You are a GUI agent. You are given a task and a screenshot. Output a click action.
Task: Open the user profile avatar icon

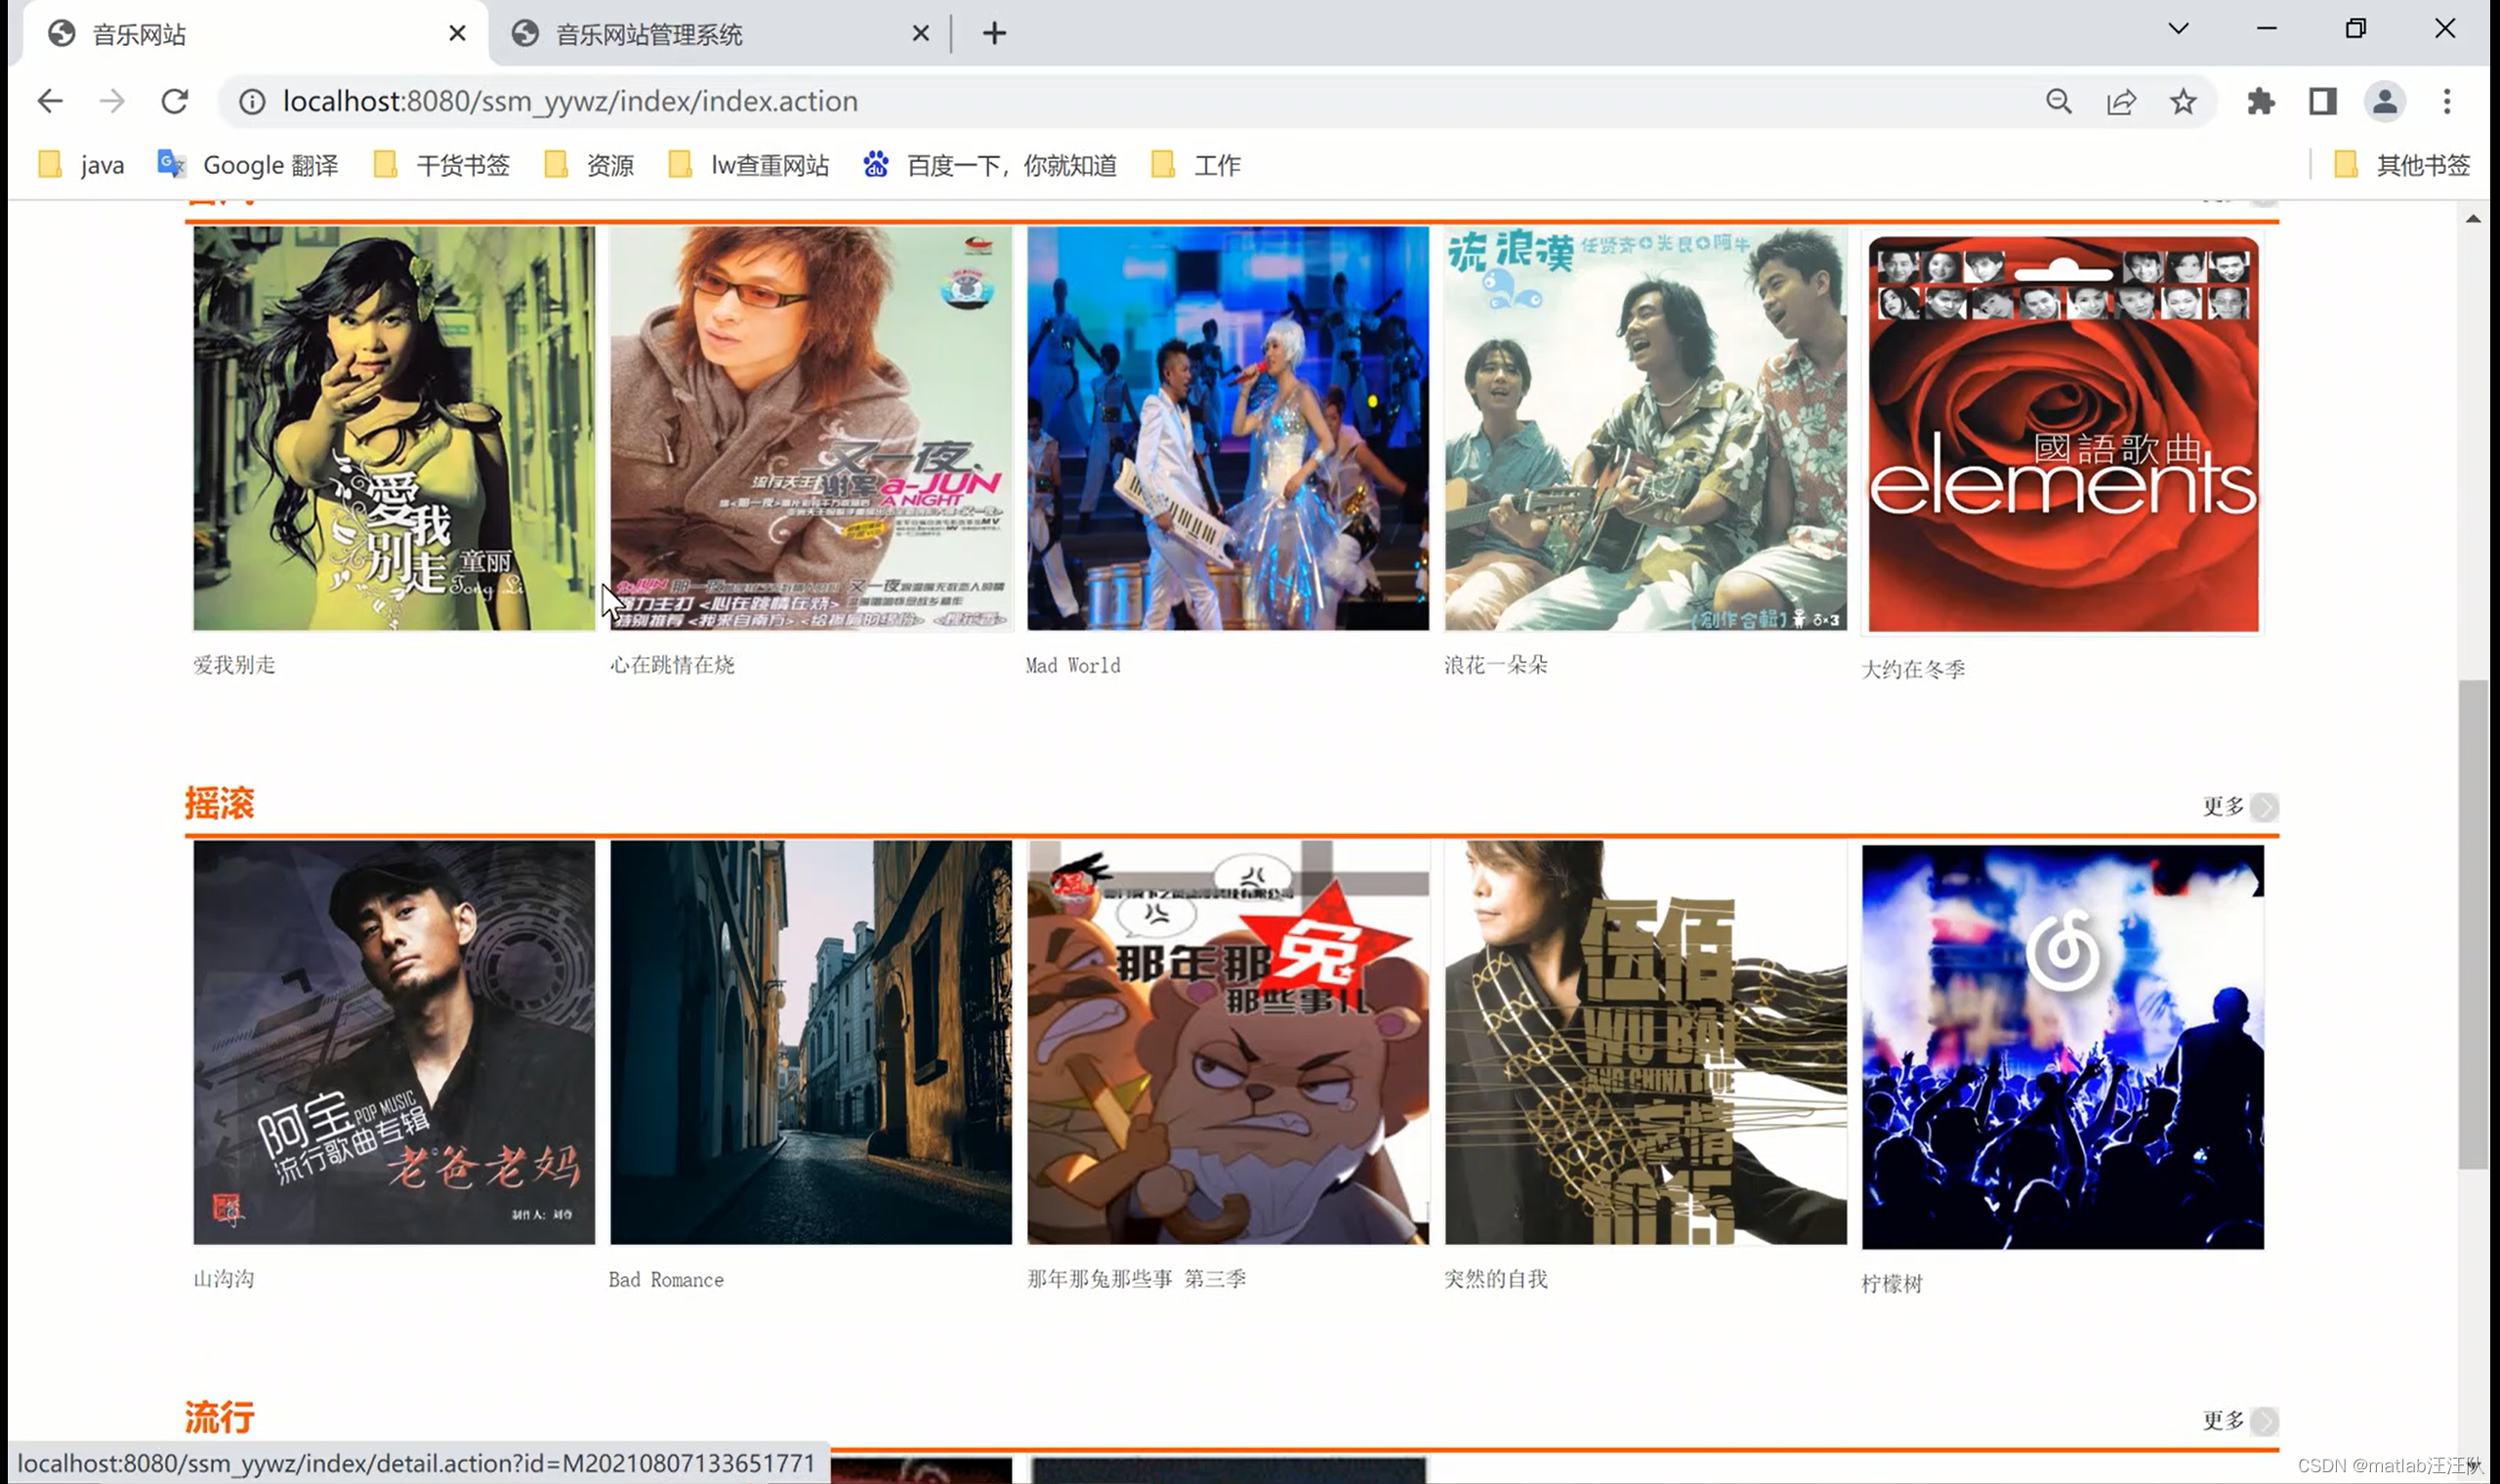point(2384,101)
